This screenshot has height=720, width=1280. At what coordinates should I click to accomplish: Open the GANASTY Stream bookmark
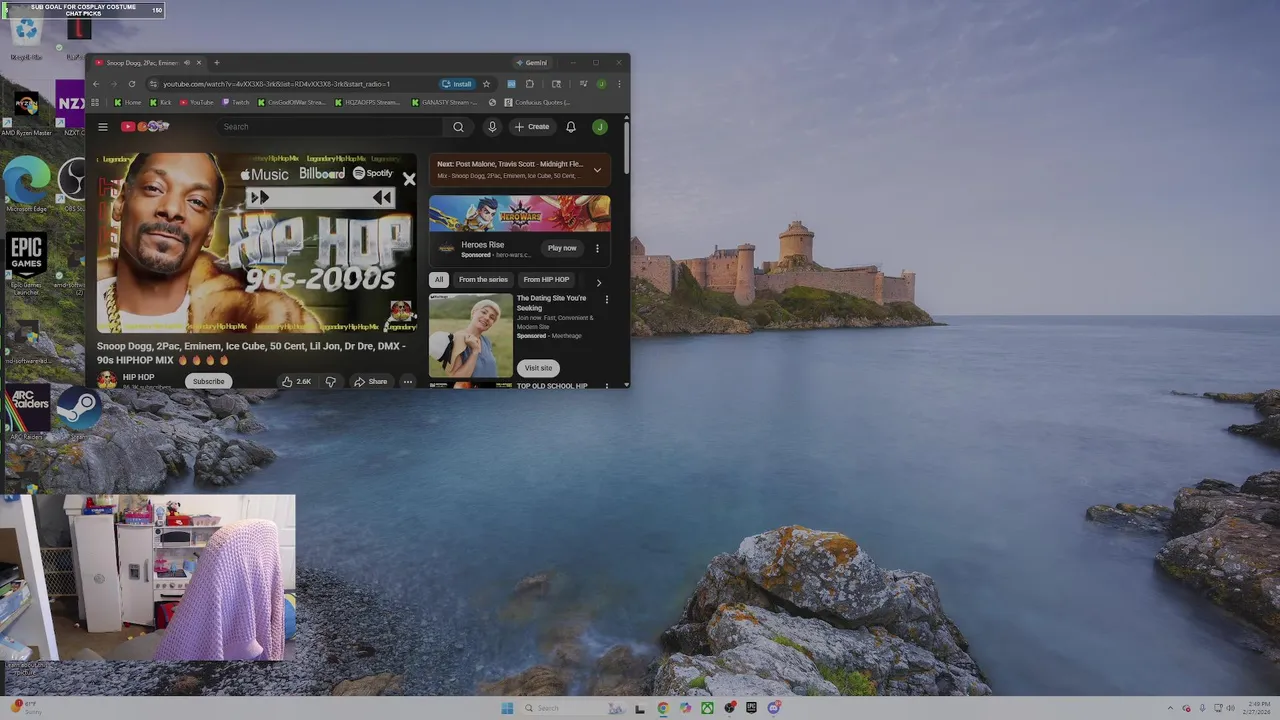point(445,102)
